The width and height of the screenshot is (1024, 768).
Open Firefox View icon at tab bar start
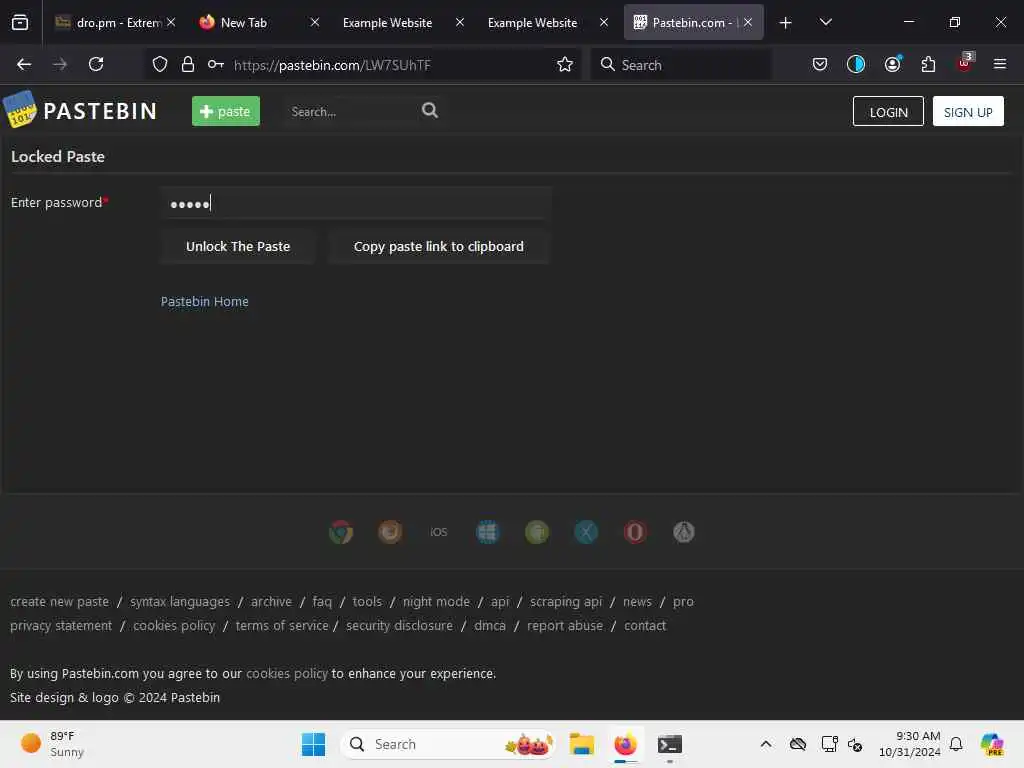point(20,22)
